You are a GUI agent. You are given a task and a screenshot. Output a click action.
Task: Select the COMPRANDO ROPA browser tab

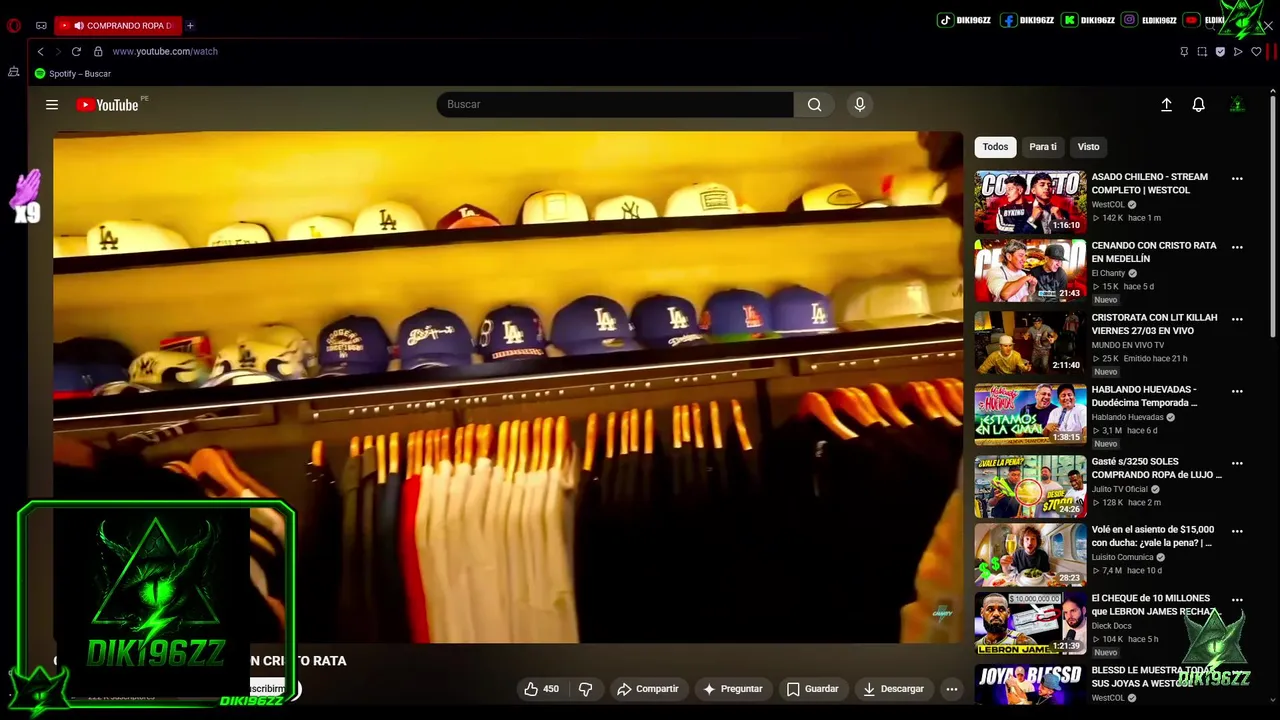(x=118, y=25)
